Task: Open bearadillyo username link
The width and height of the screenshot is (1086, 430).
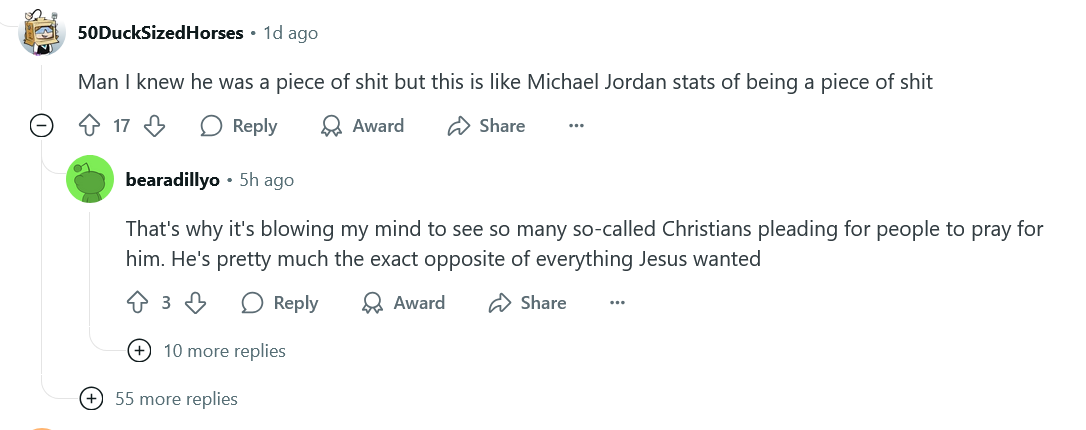Action: (173, 180)
